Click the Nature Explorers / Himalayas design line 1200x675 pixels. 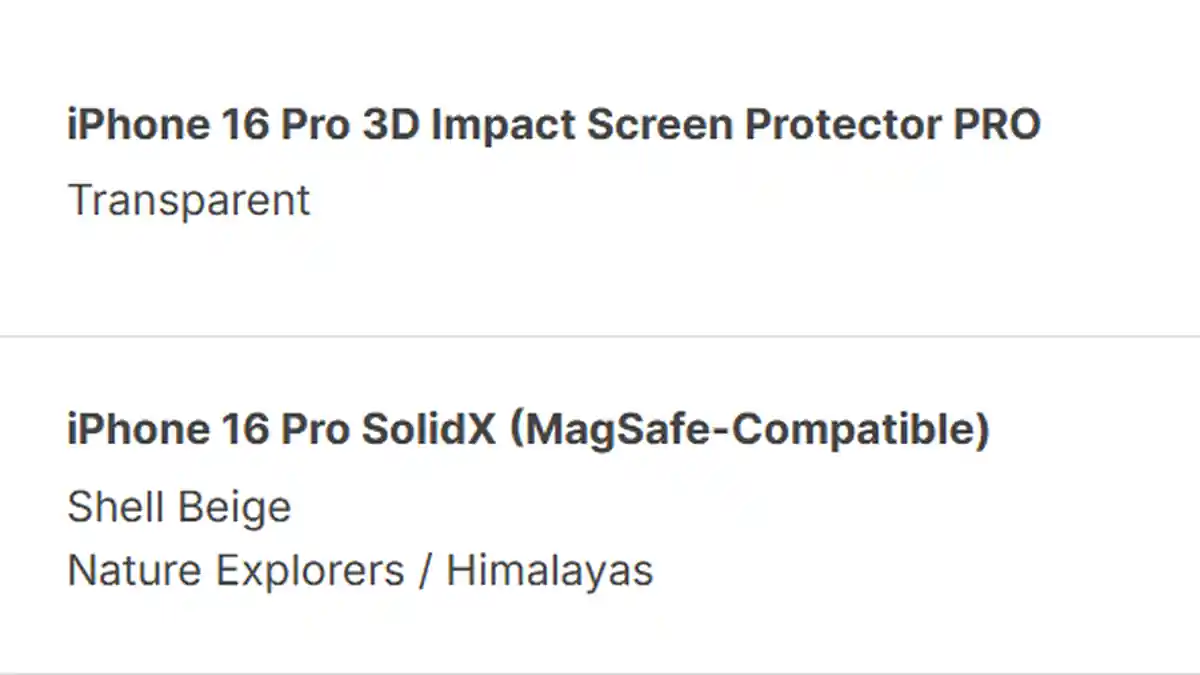click(359, 571)
